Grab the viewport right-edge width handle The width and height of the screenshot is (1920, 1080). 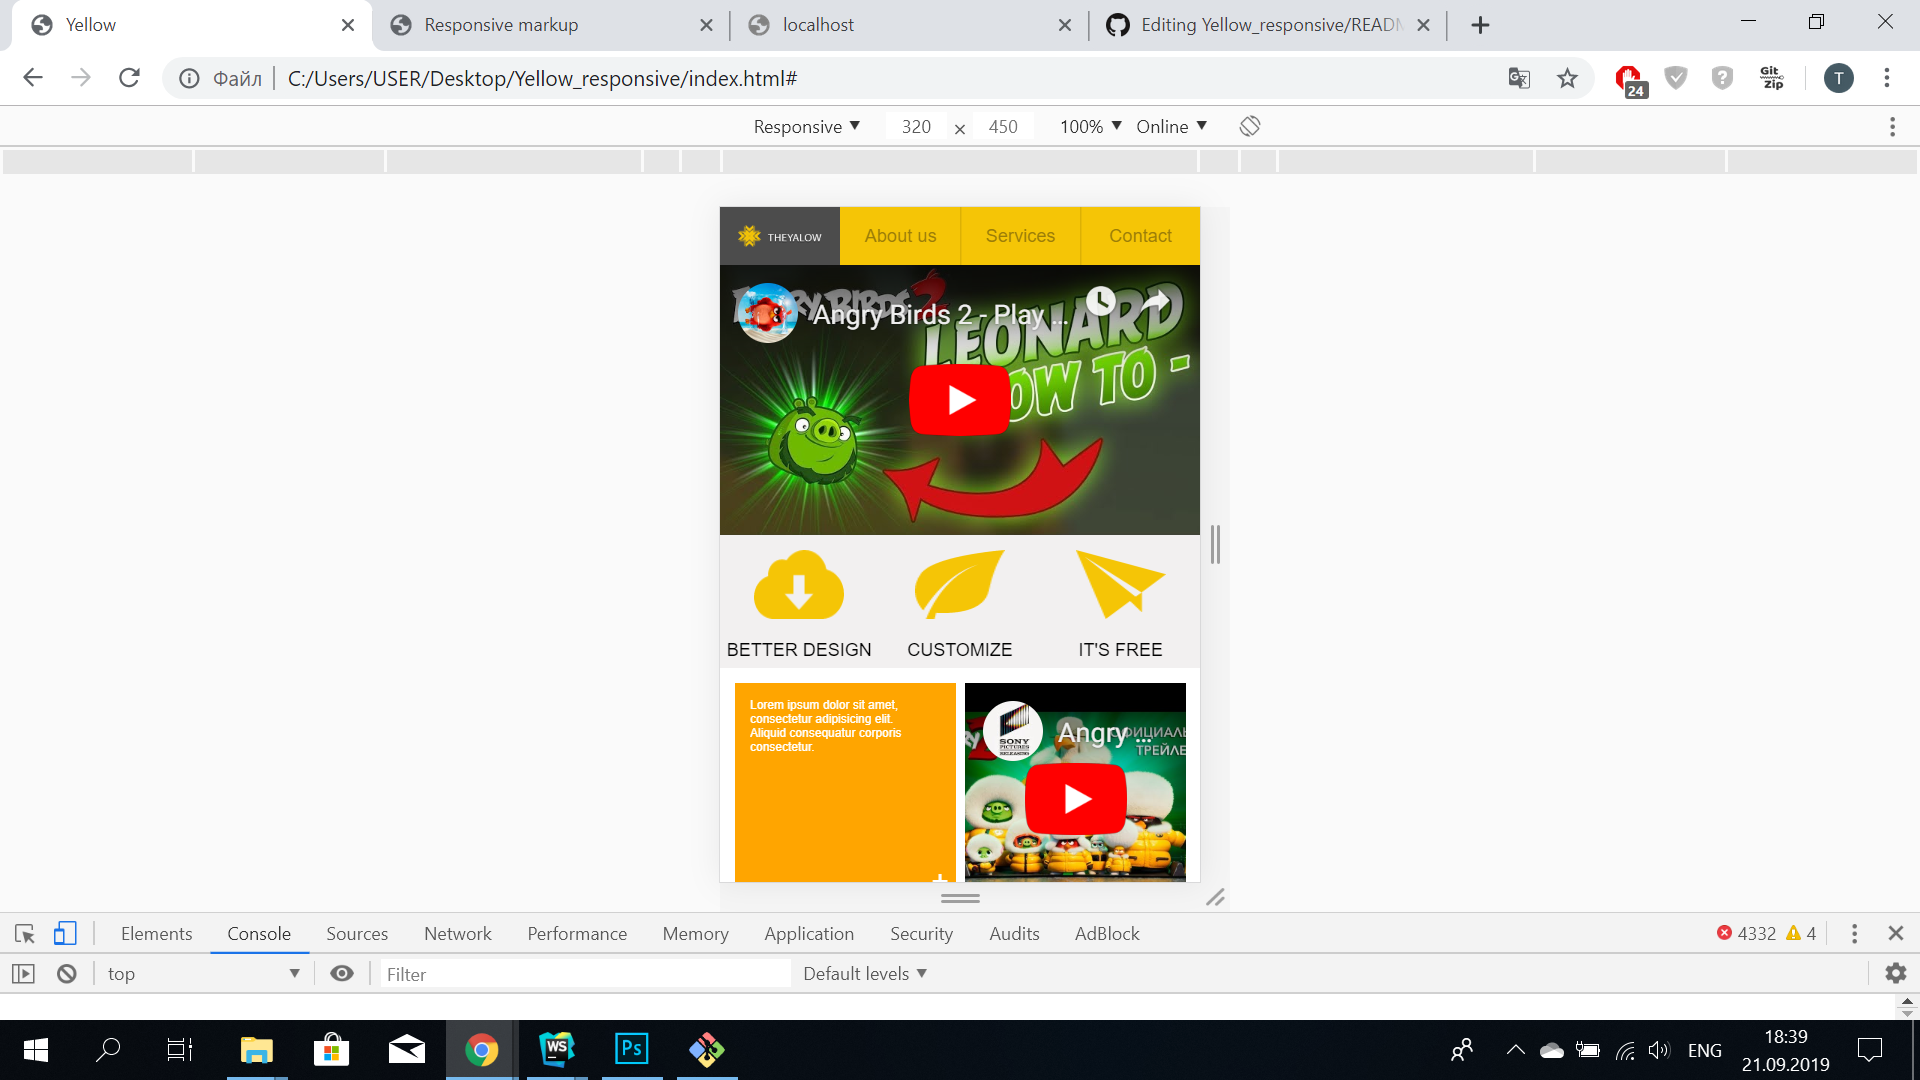click(x=1215, y=545)
